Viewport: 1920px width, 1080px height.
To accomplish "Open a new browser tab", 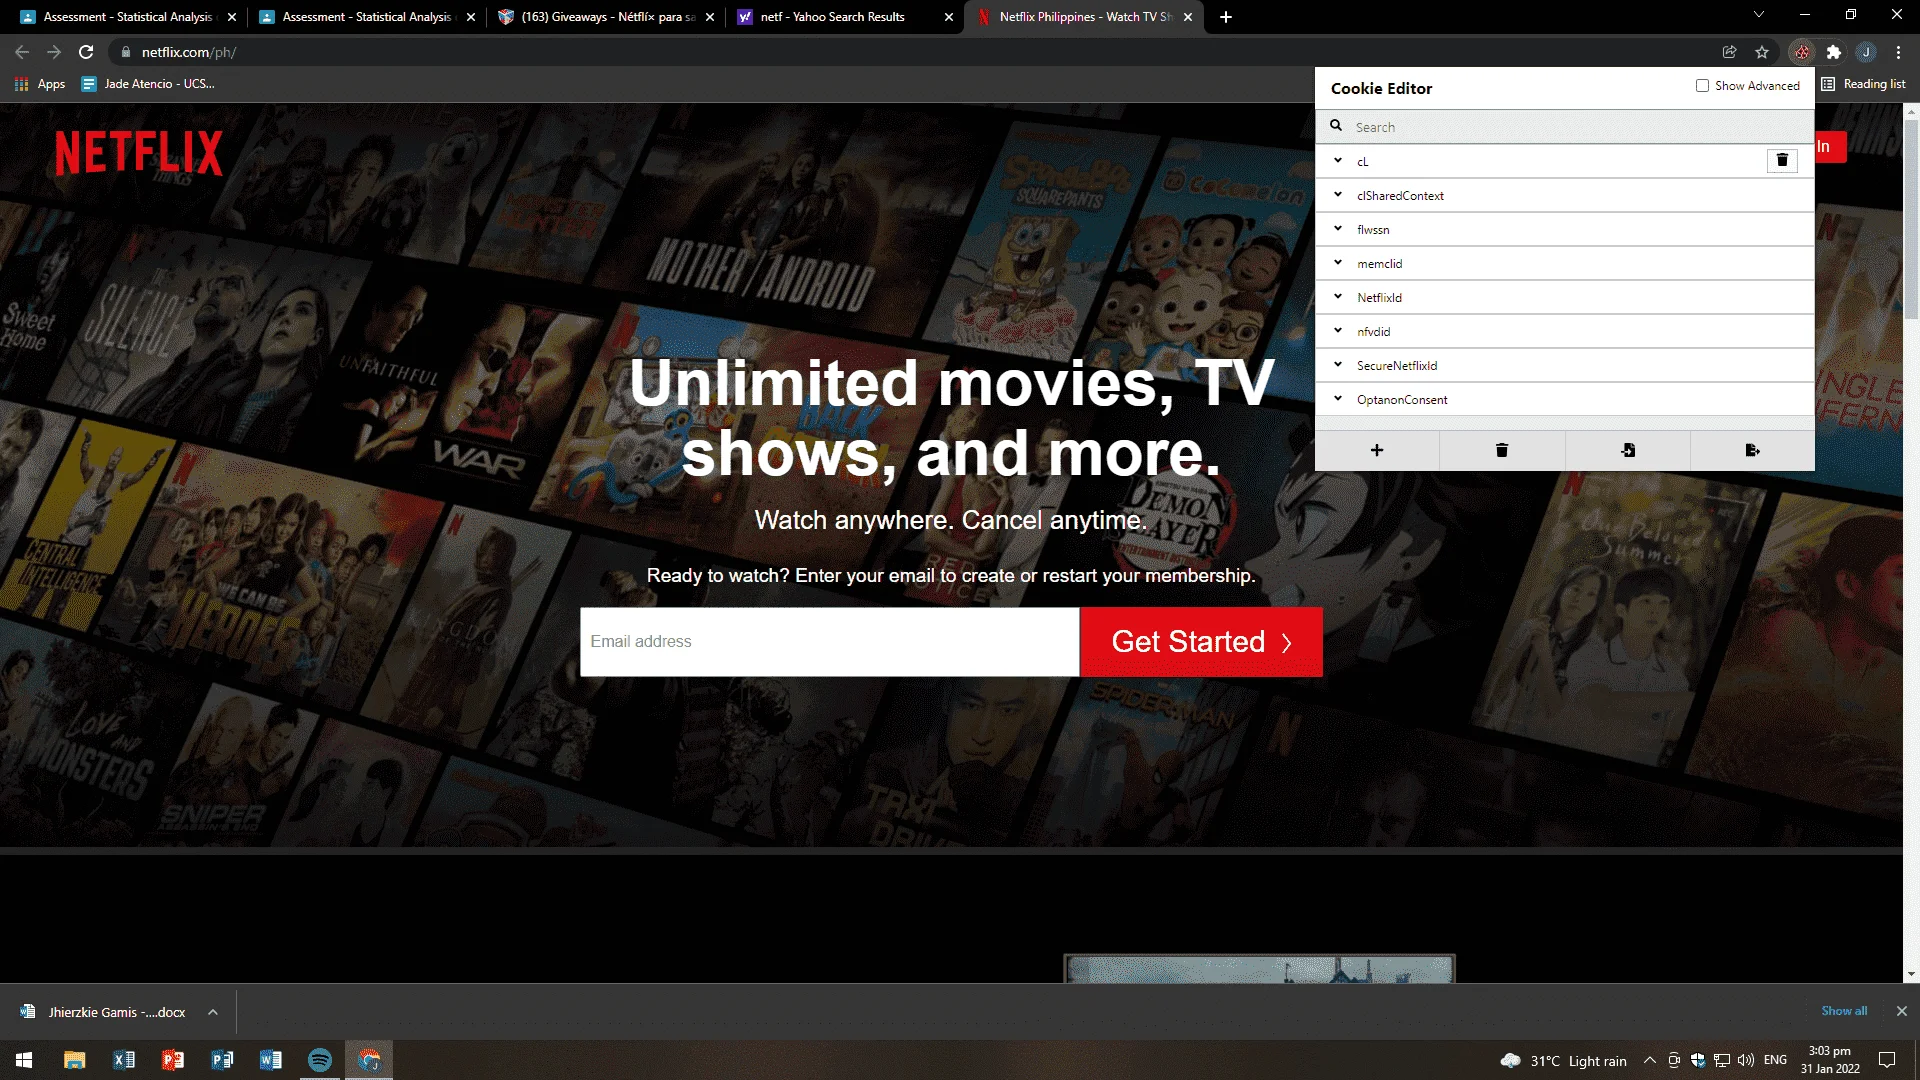I will (1226, 17).
